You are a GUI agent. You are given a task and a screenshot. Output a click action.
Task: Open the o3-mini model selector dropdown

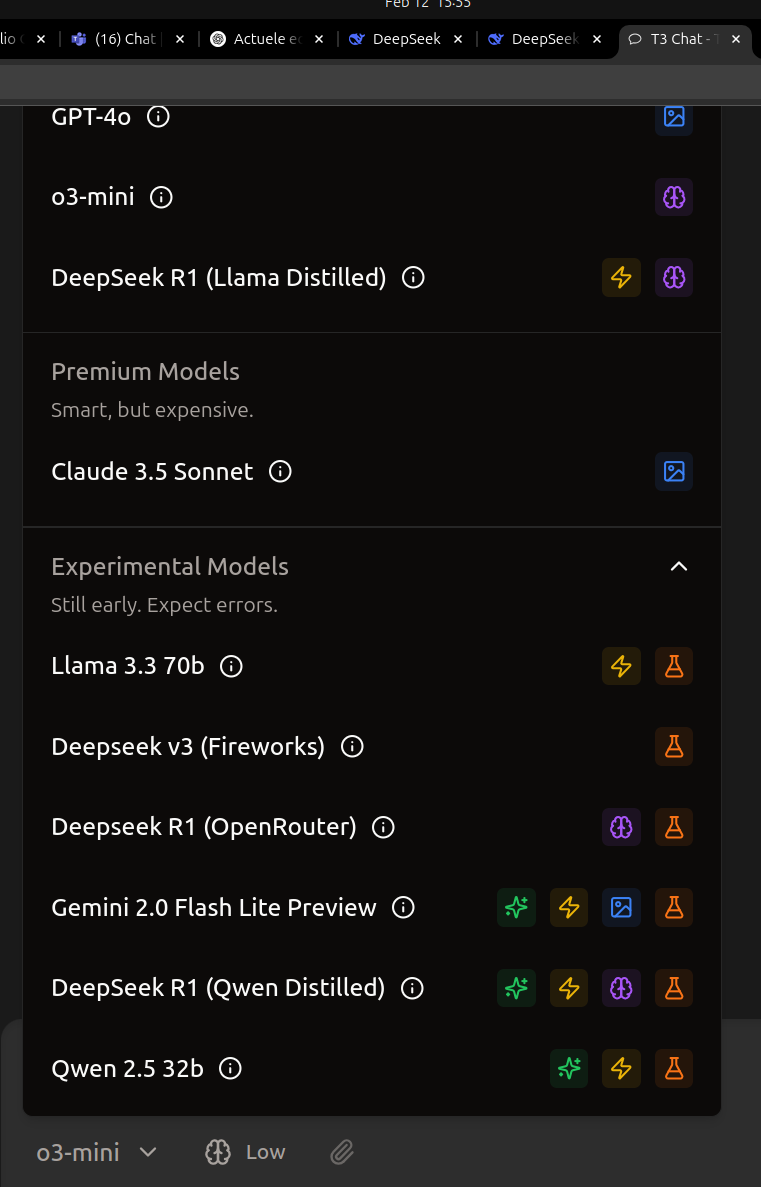tap(97, 1152)
